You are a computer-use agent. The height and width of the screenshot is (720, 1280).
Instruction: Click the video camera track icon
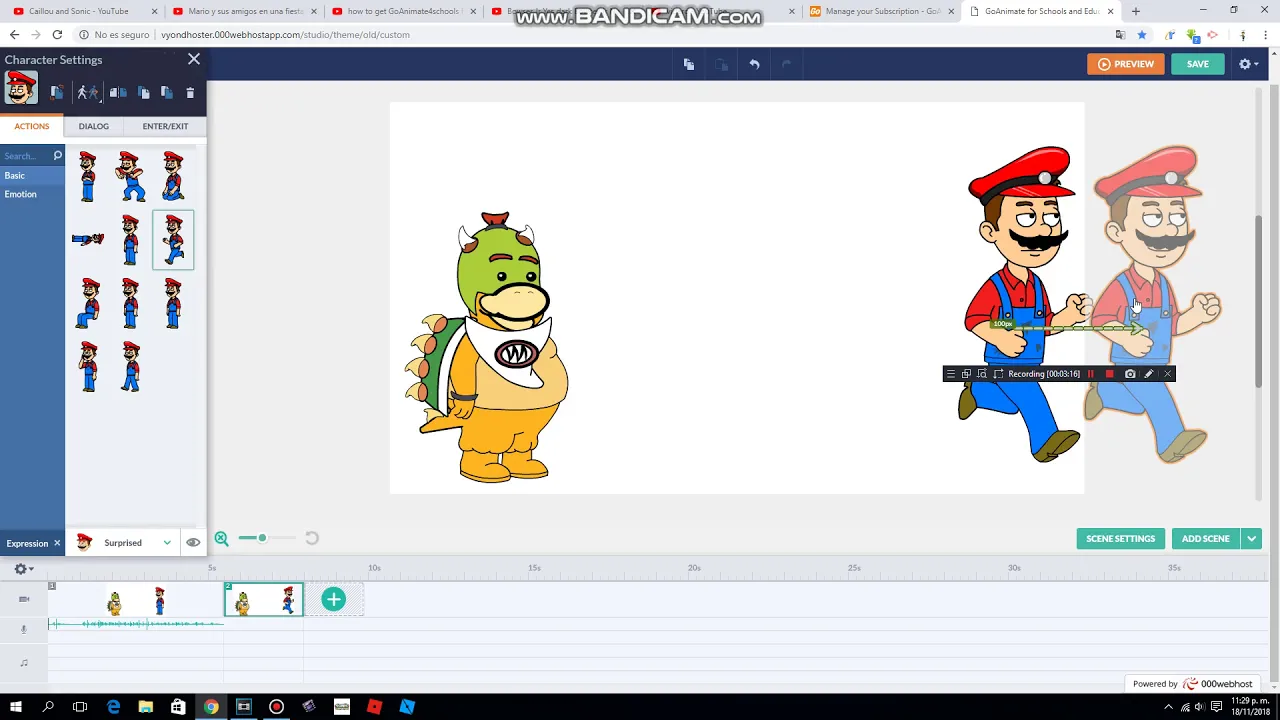coord(24,599)
